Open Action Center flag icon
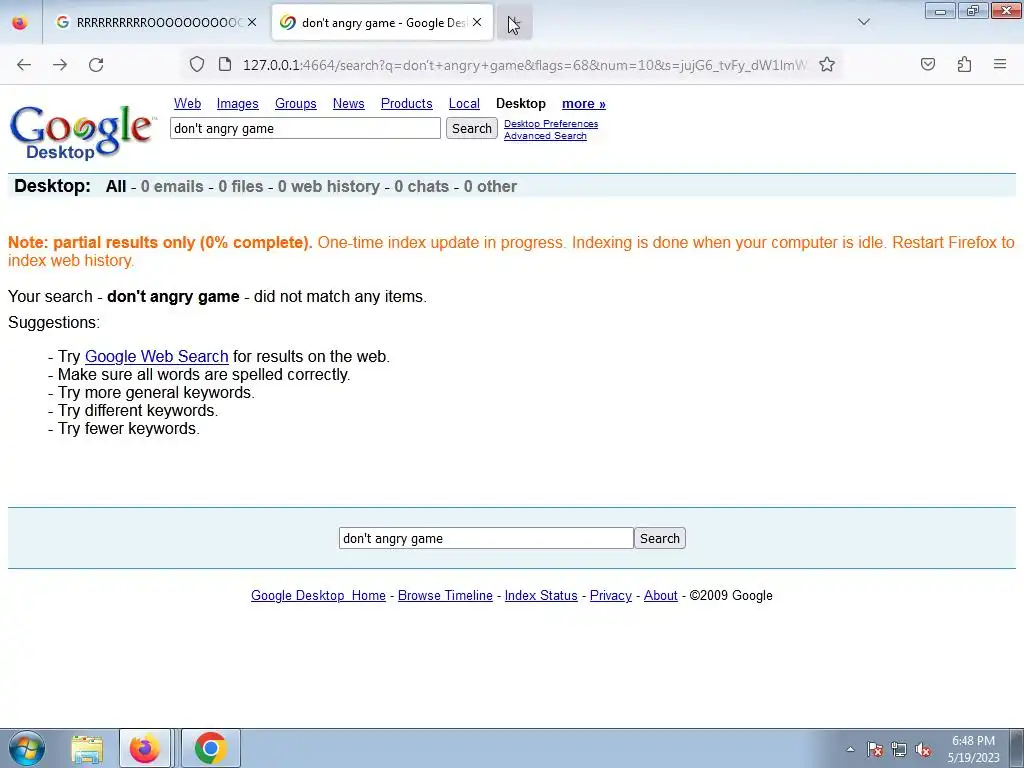 pos(875,749)
